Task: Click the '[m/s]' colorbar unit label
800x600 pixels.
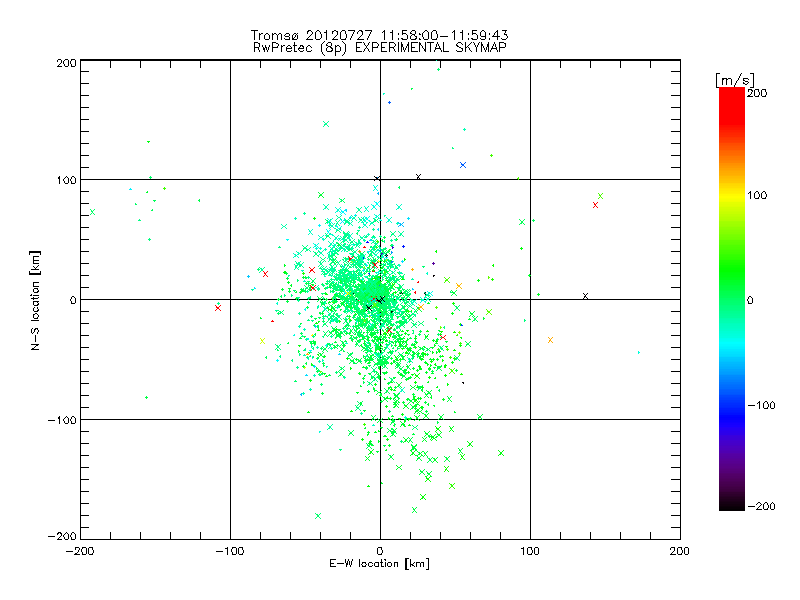Action: point(735,80)
